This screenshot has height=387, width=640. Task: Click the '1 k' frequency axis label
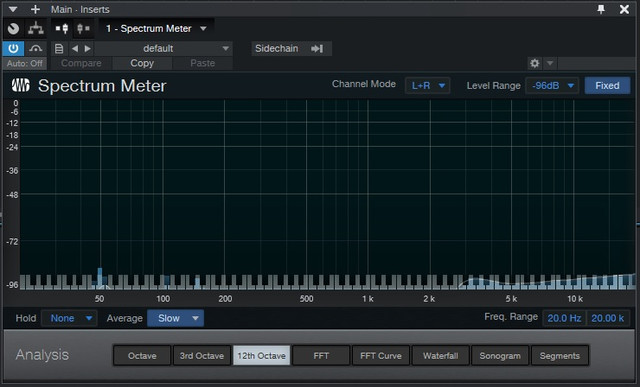368,299
